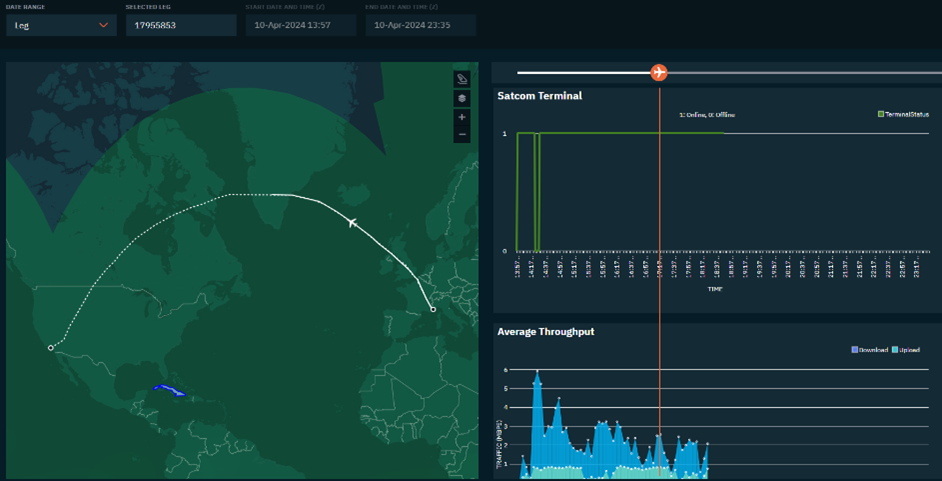Click the Selected Leg field showing 17955853

(180, 25)
